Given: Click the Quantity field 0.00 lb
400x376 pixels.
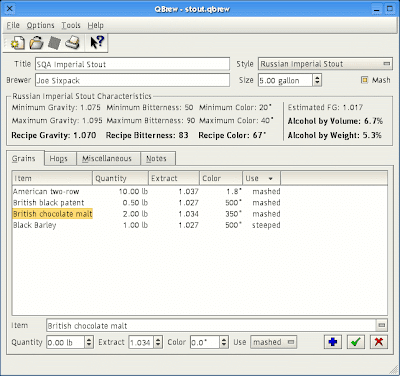Looking at the screenshot, I should click(65, 342).
